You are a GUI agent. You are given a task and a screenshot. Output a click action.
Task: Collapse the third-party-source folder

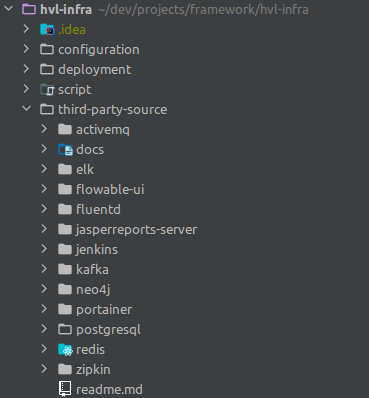point(26,109)
